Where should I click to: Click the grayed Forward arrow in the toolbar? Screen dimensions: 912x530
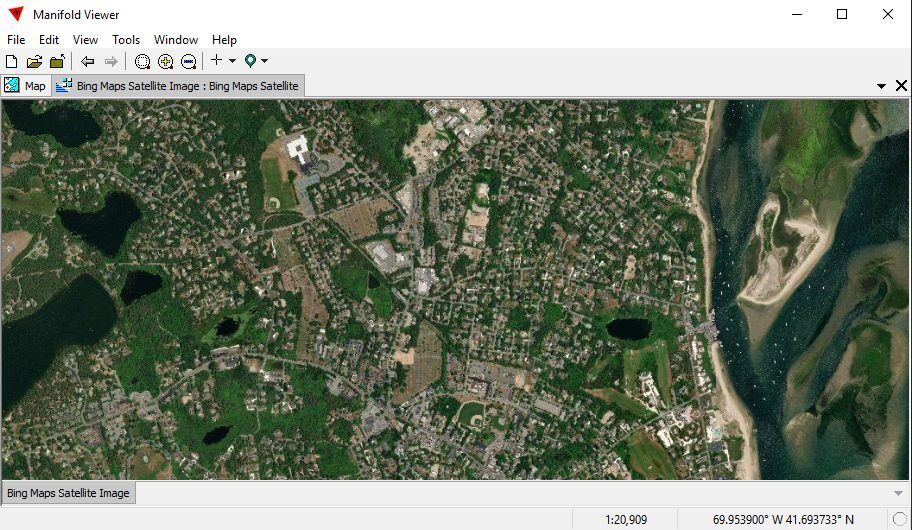[x=111, y=62]
